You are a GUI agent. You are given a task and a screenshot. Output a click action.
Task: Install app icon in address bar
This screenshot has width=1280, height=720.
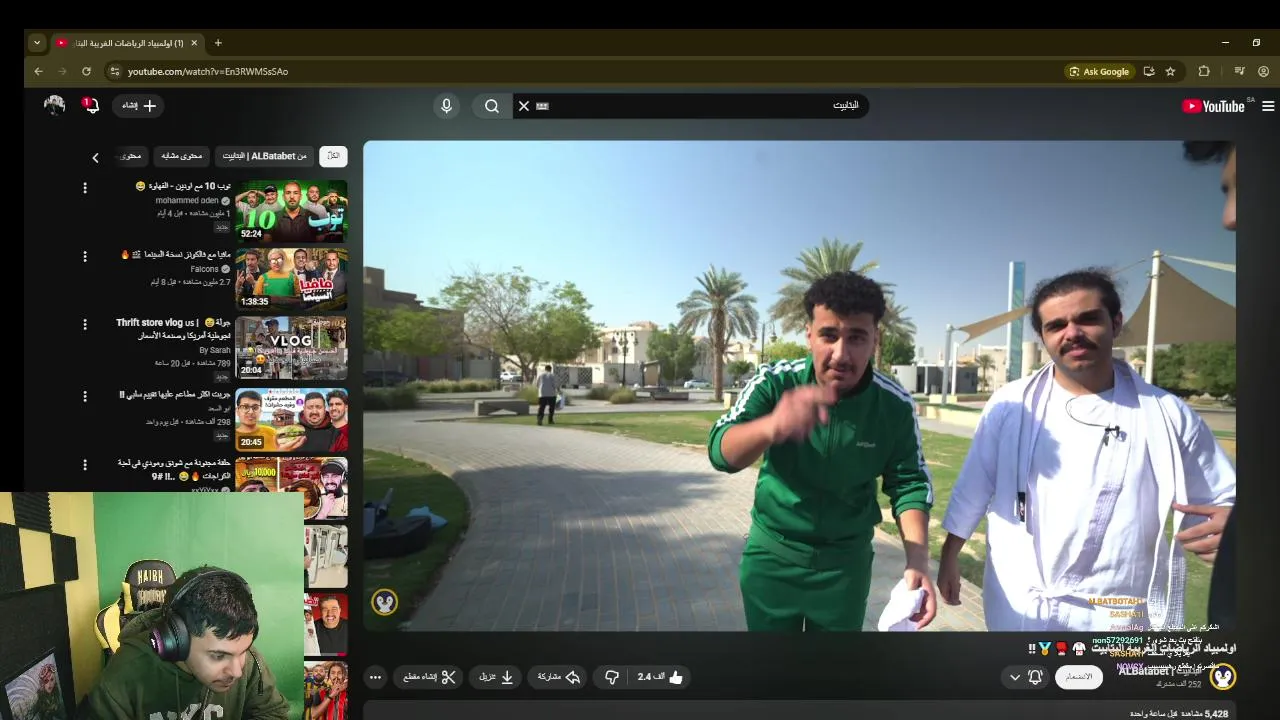[x=1149, y=71]
